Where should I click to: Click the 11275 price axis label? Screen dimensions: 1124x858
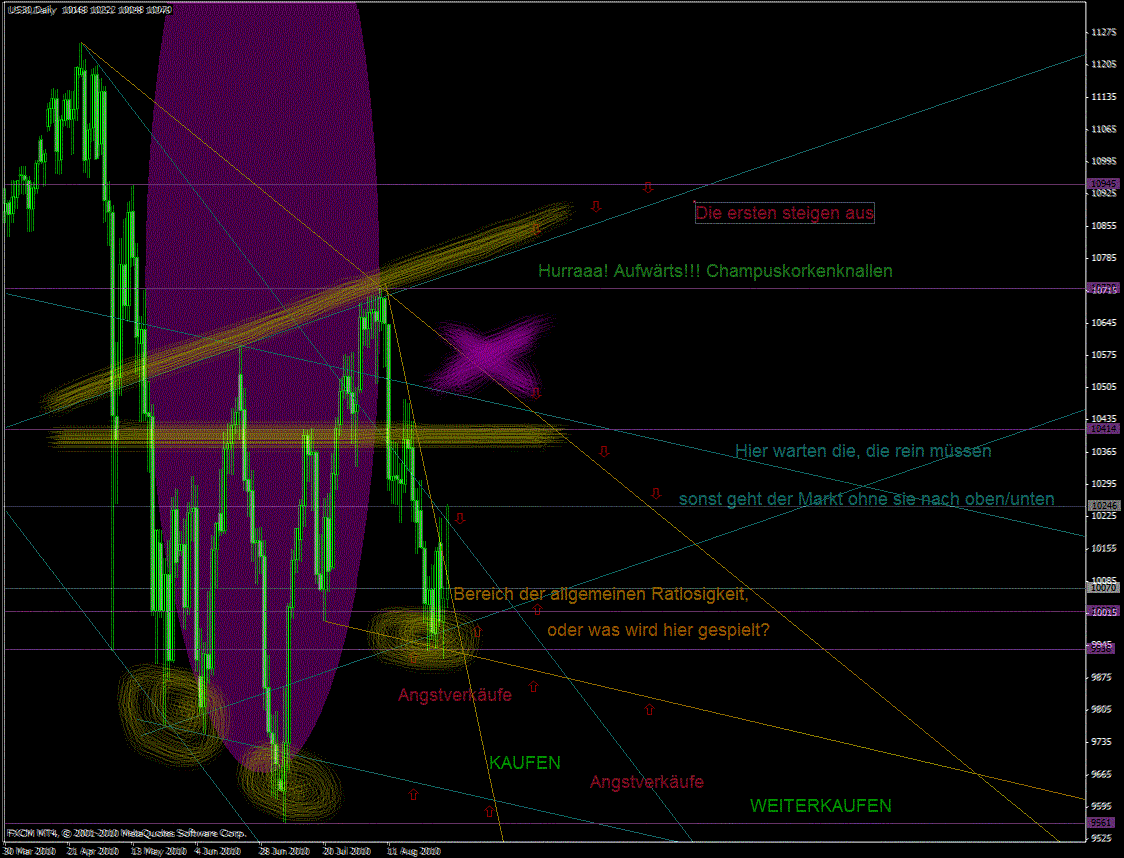click(x=1104, y=32)
